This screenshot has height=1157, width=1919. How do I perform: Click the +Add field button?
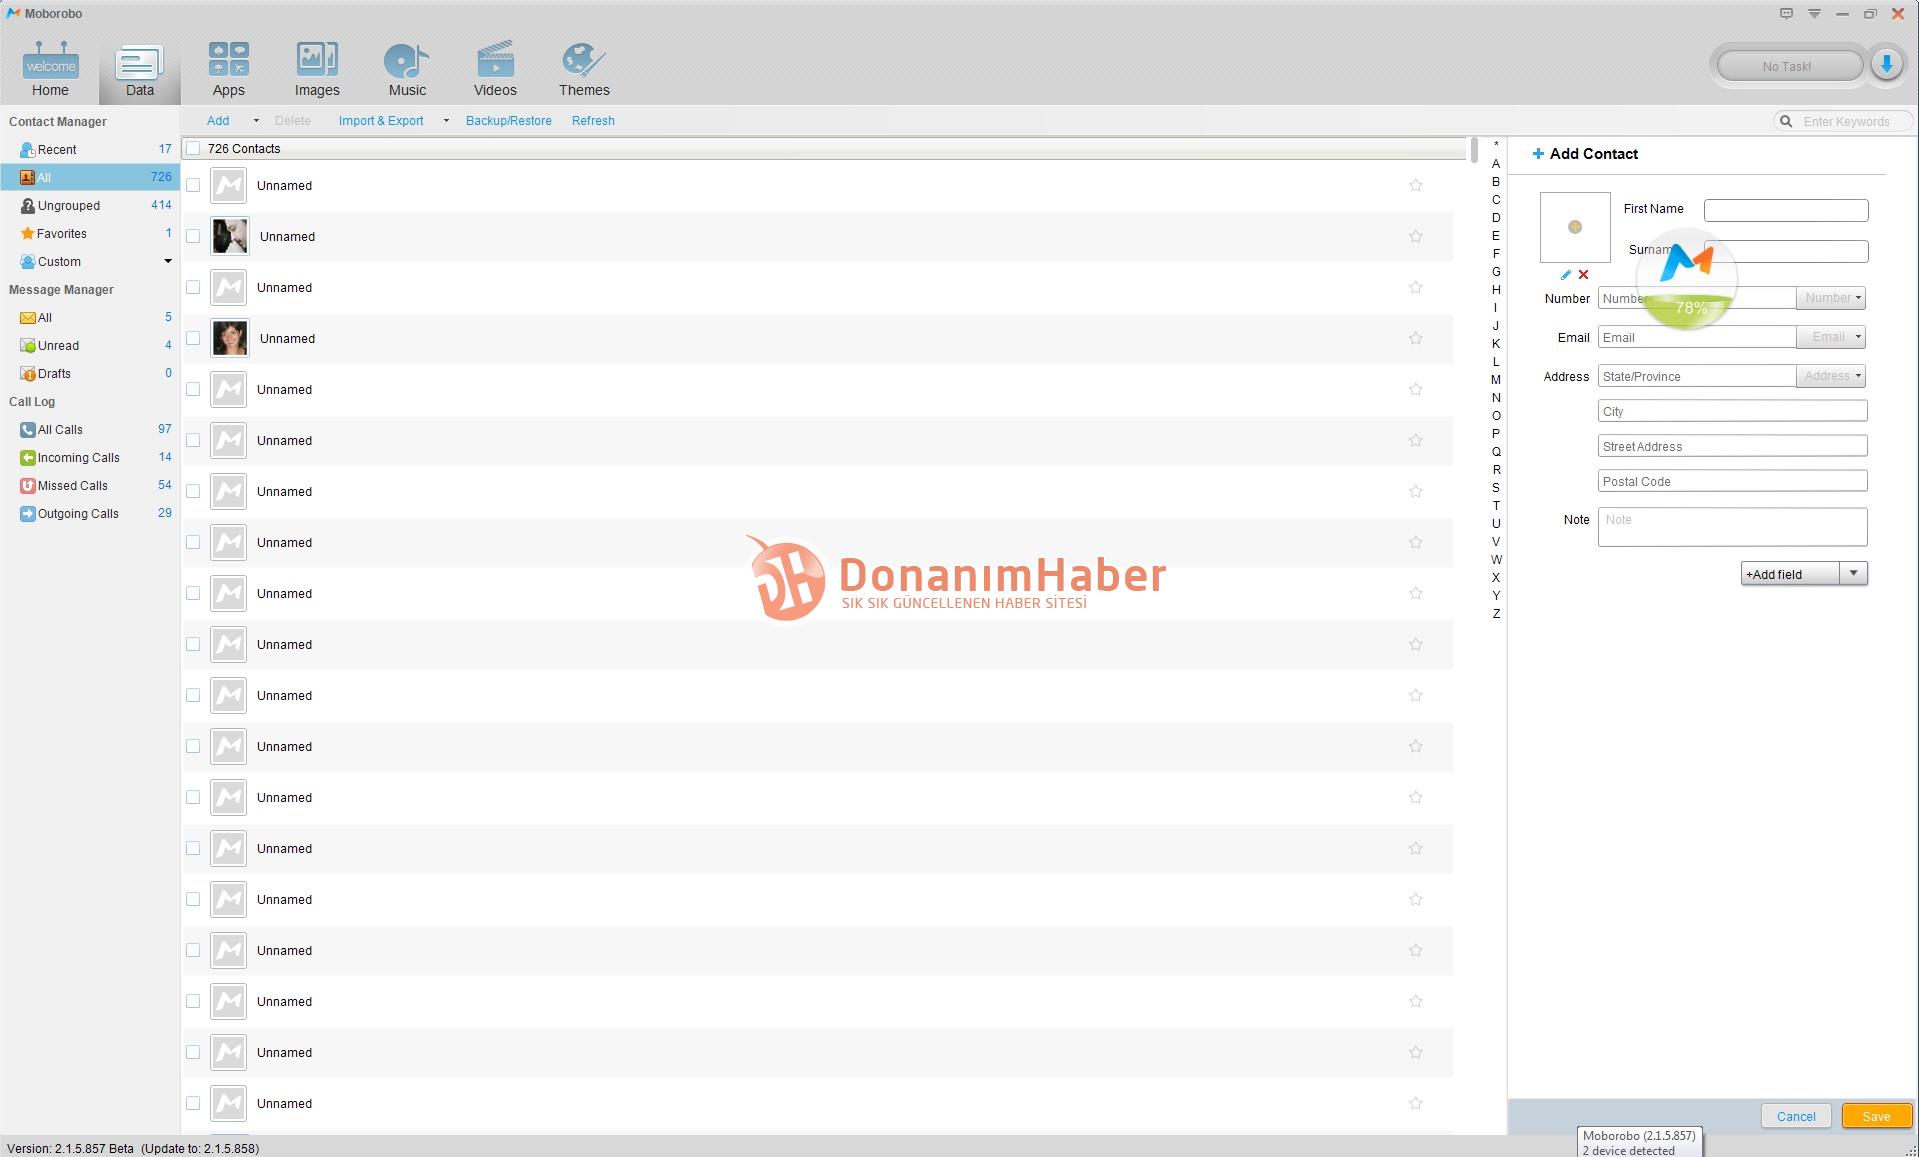[x=1790, y=573]
